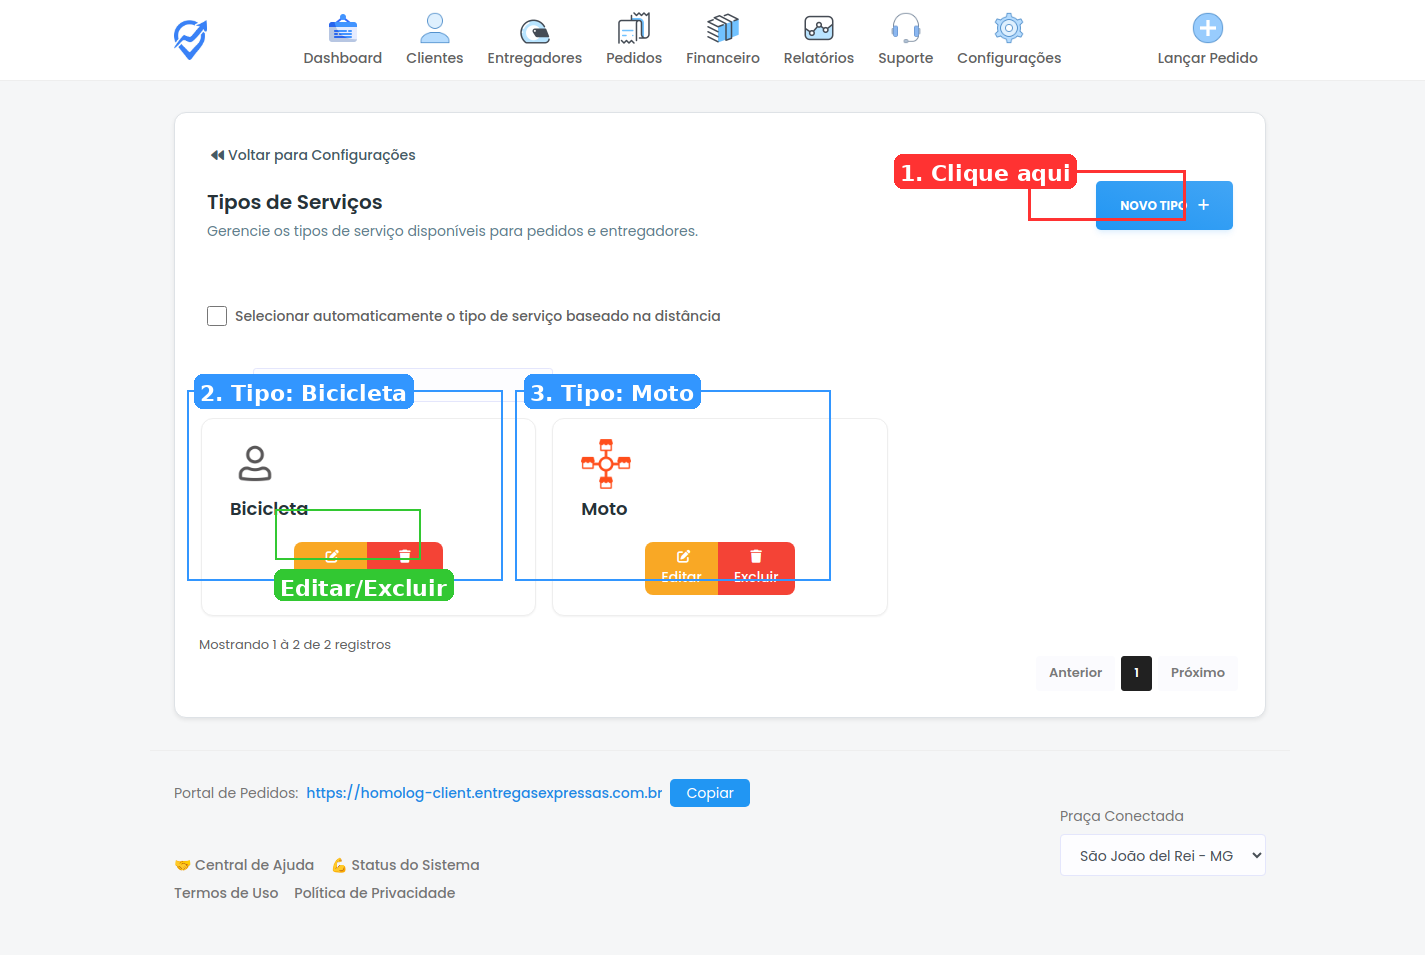Image resolution: width=1425 pixels, height=955 pixels.
Task: Open the Financeiro money icon
Action: pos(722,28)
